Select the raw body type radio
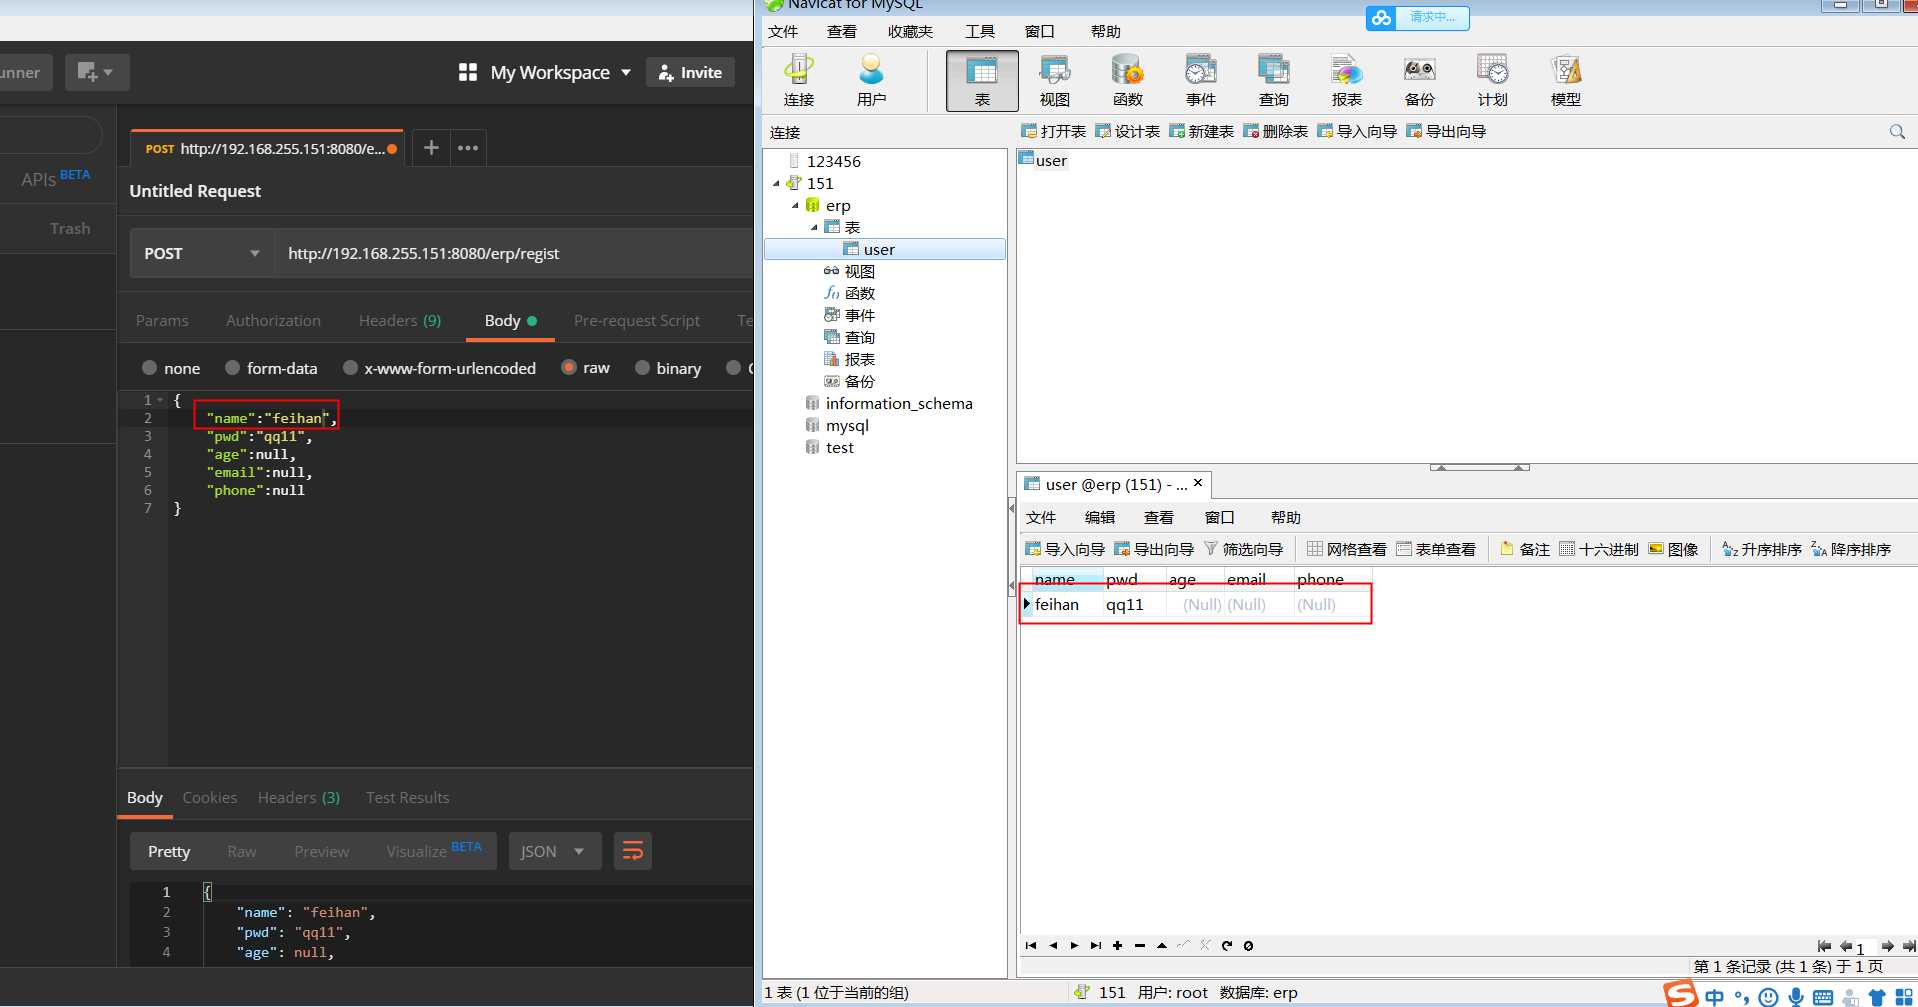Image resolution: width=1918 pixels, height=1007 pixels. 569,368
